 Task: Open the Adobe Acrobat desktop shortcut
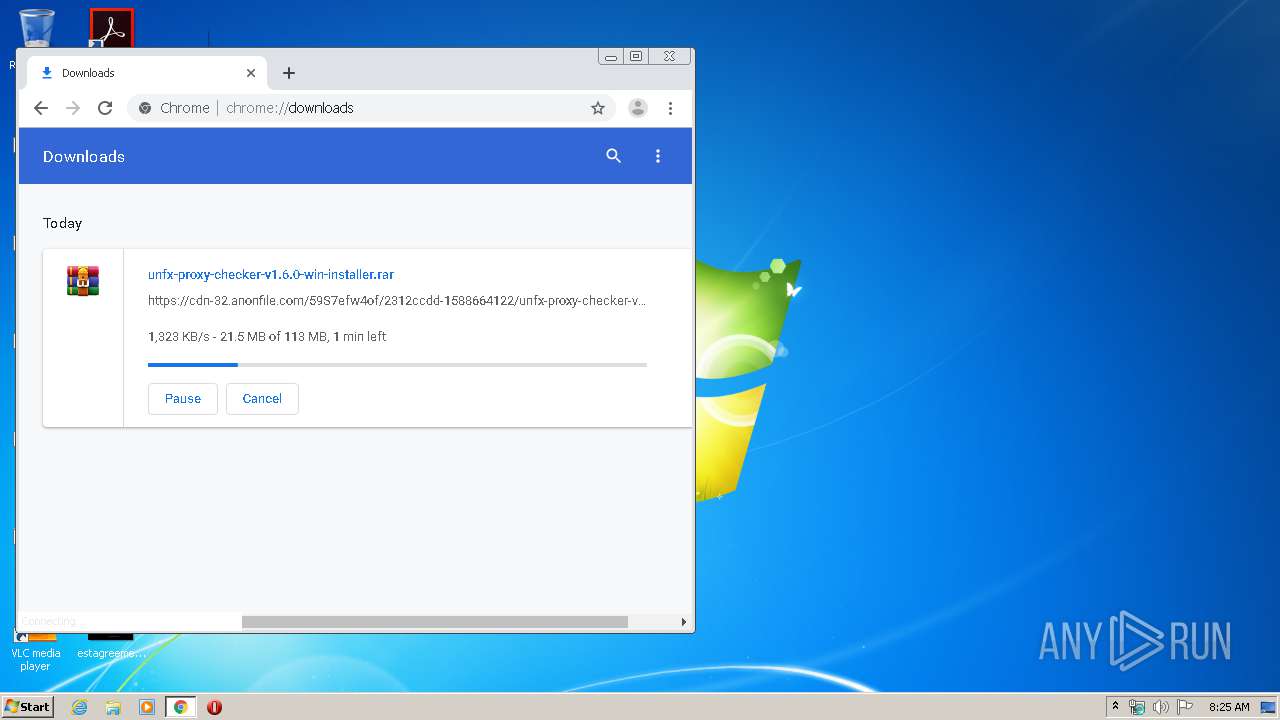[x=111, y=28]
